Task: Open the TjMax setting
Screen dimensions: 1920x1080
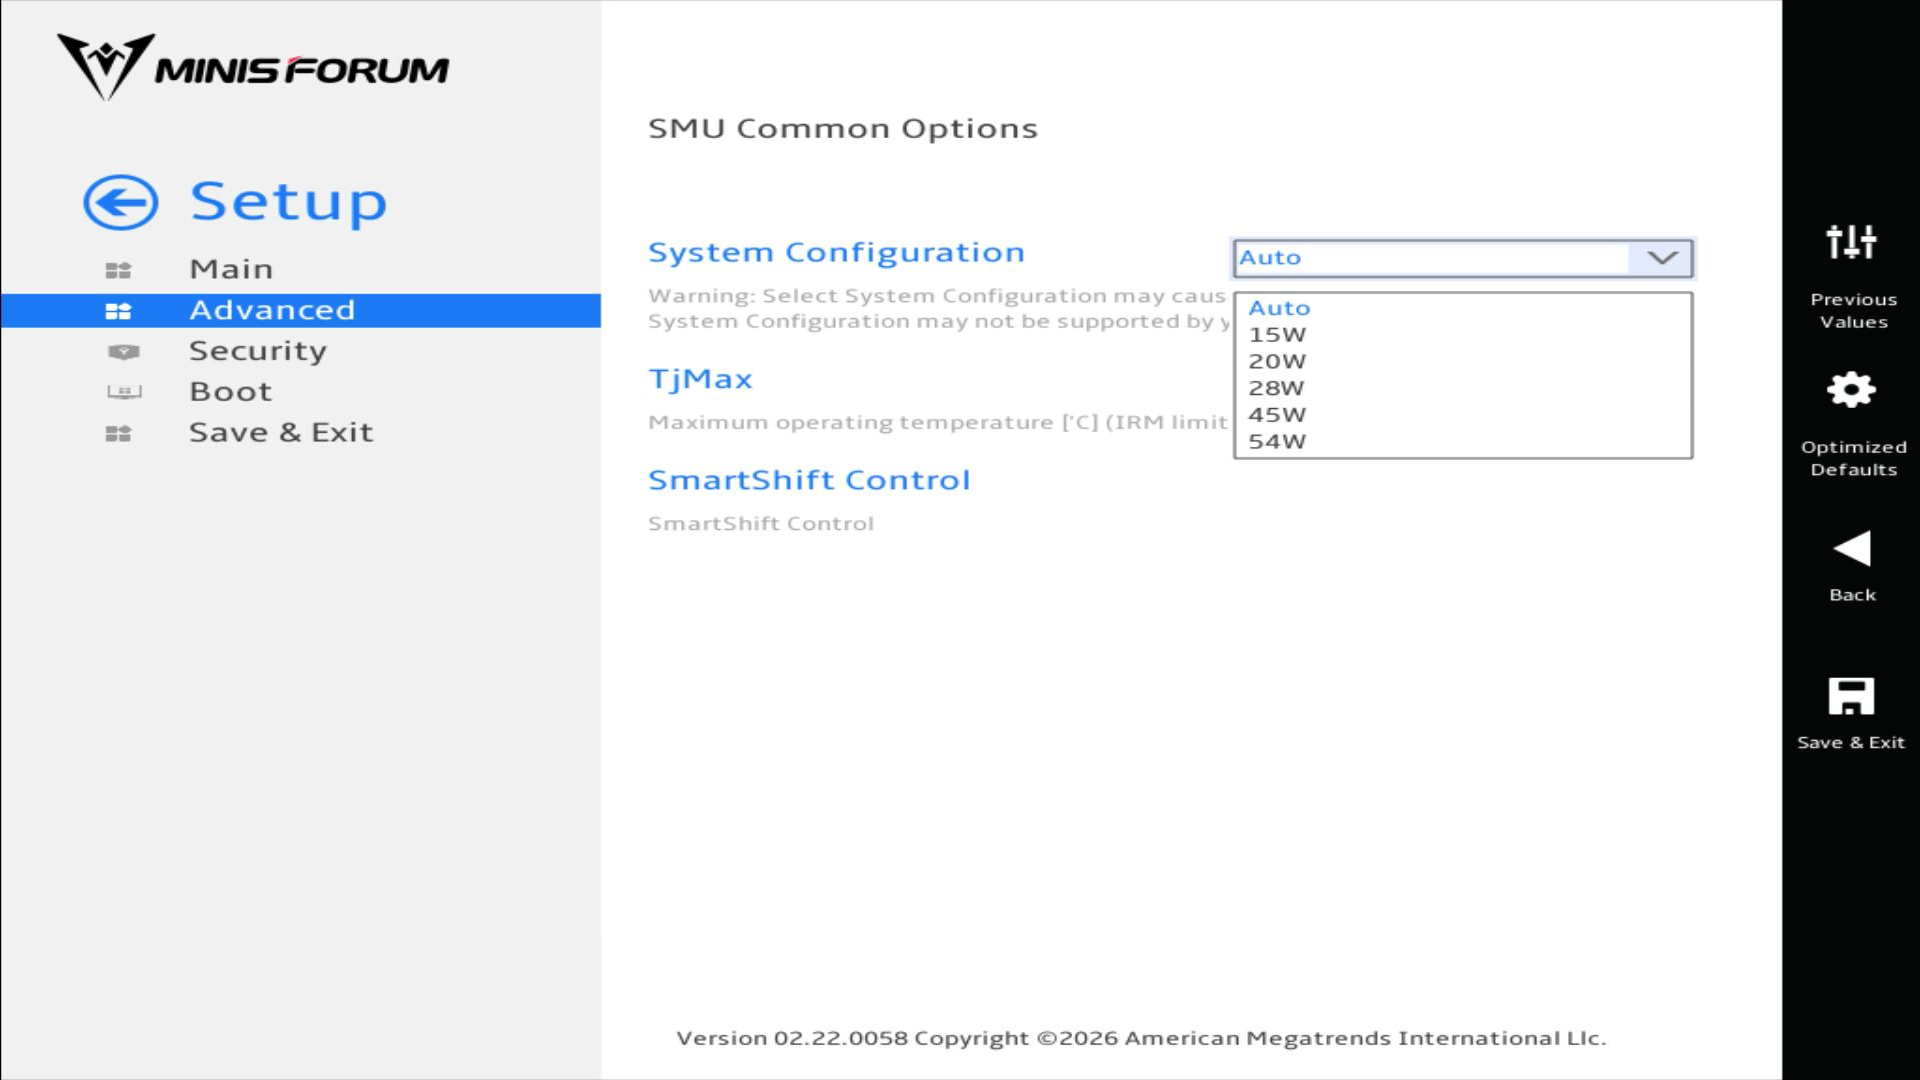Action: [700, 379]
